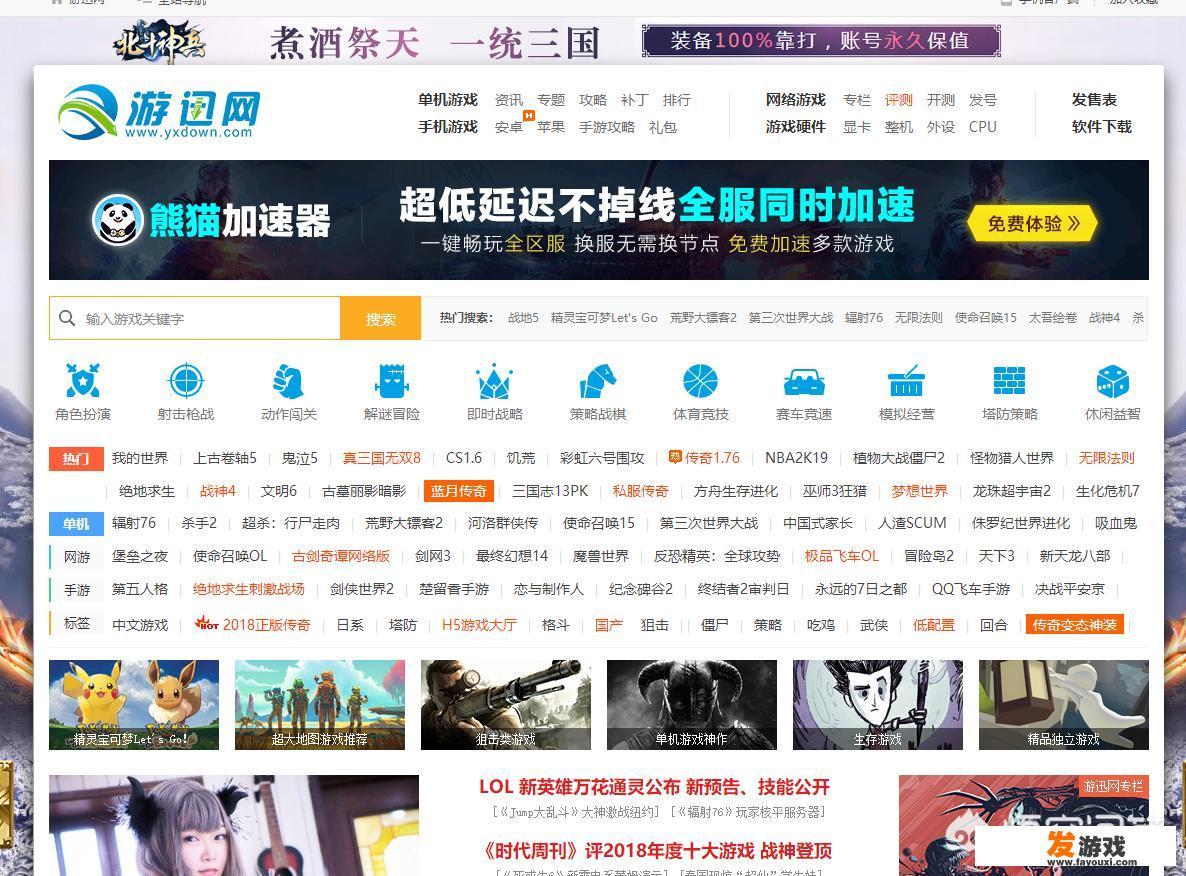Open the 策略战棋 horse icon
This screenshot has height=876, width=1186.
click(x=598, y=381)
